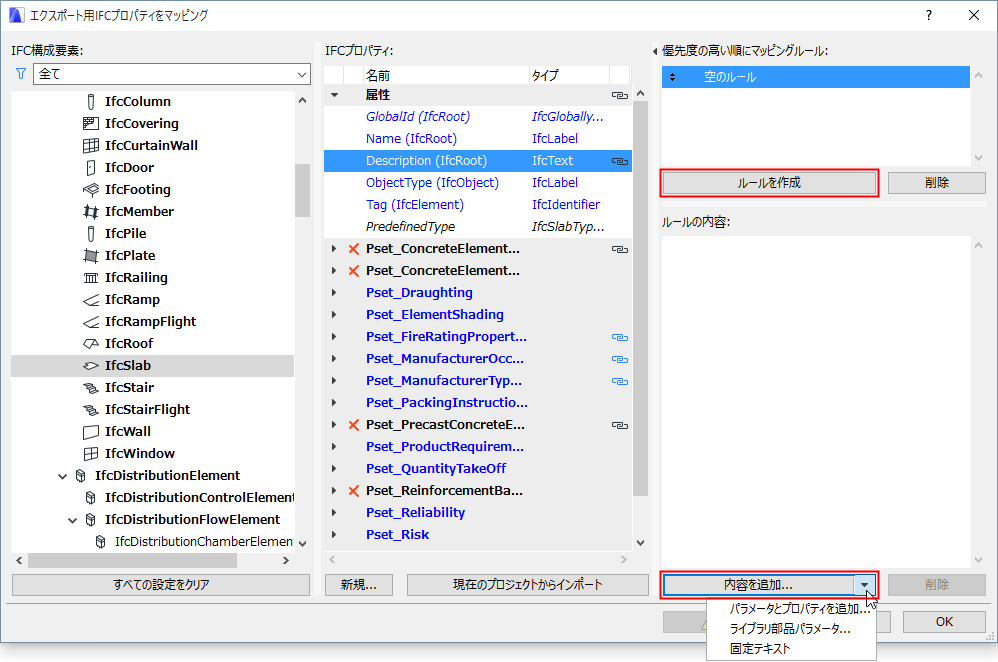Expand Pset_Reliability property set
The image size is (998, 662).
click(x=334, y=512)
